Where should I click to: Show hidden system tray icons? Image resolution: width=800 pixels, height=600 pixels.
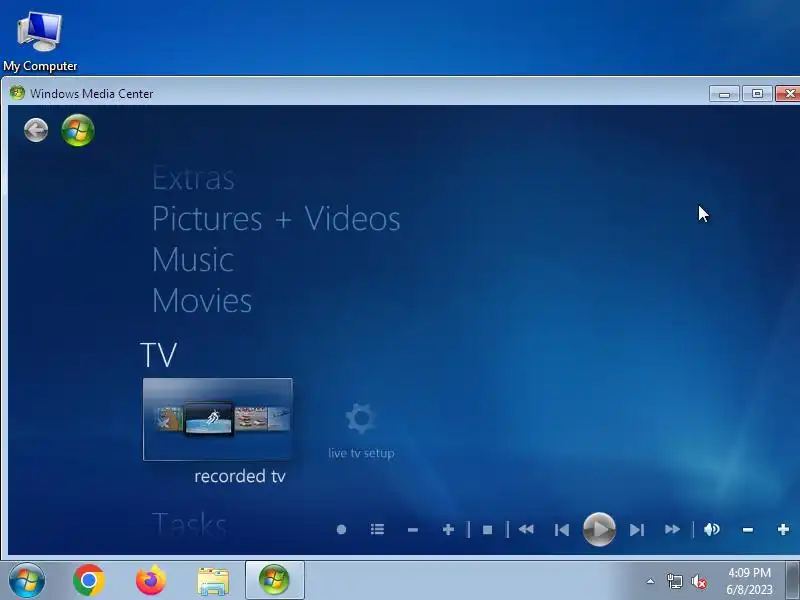(x=650, y=581)
